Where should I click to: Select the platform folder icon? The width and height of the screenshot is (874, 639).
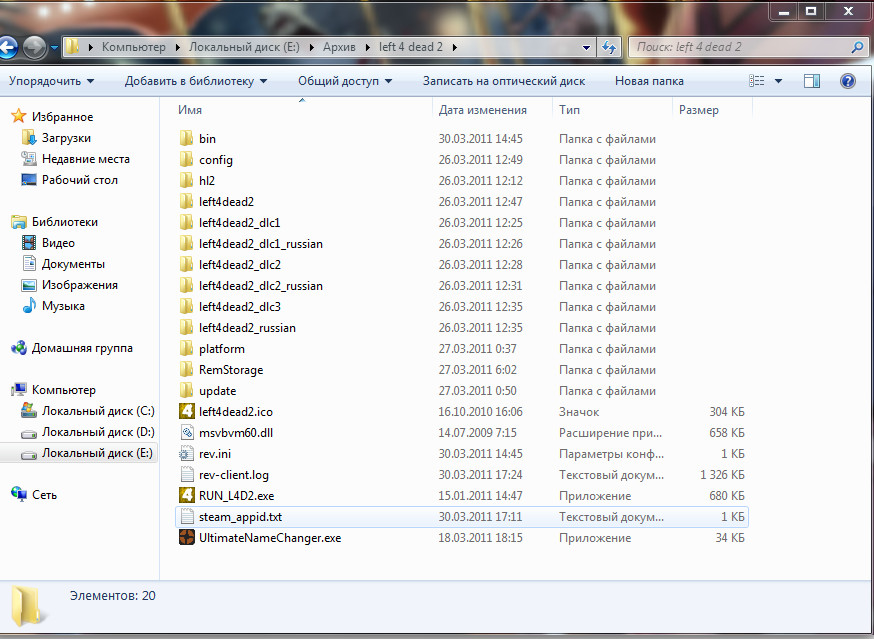pos(186,348)
